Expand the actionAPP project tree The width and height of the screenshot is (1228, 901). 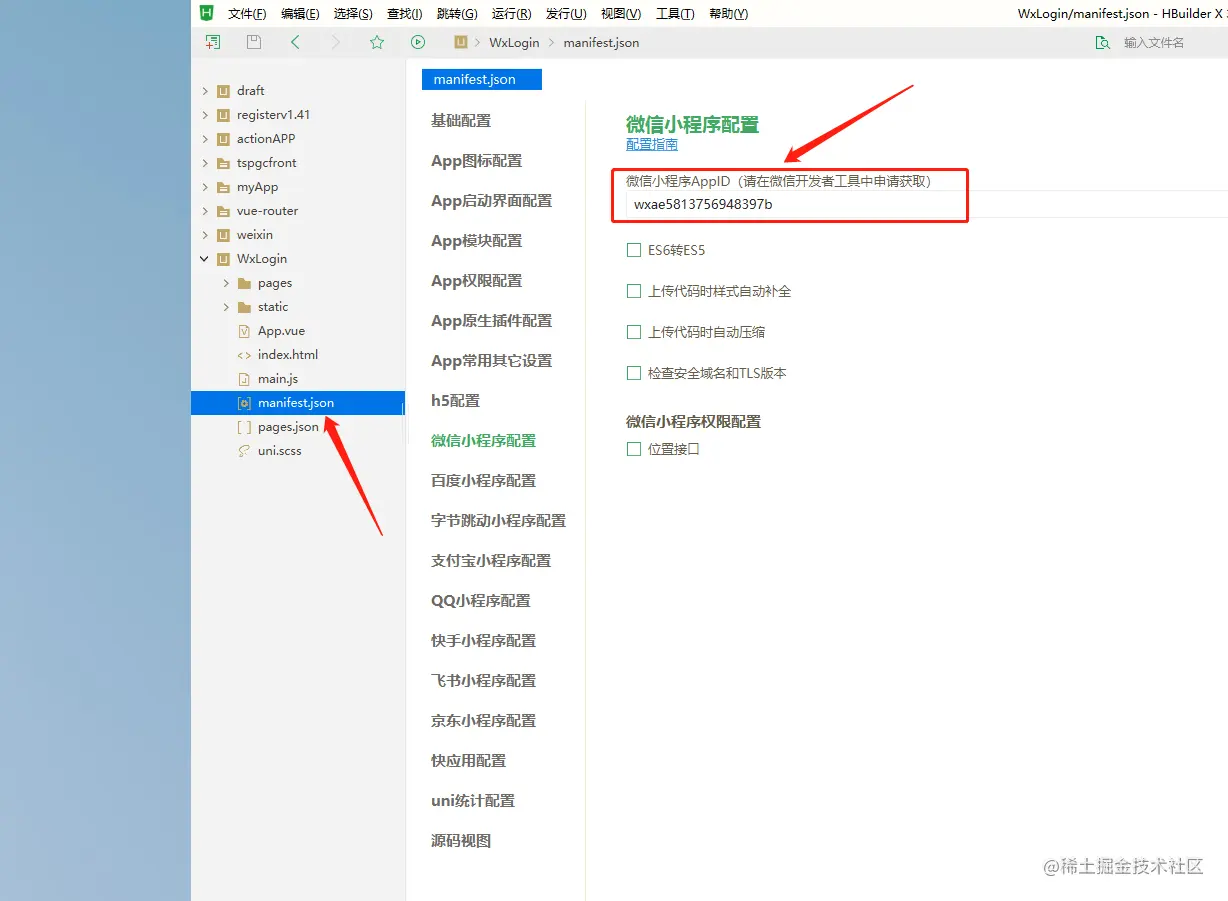pos(205,139)
